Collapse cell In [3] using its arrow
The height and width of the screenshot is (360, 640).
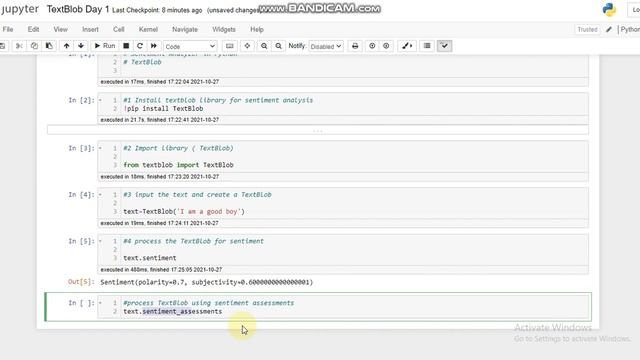coord(100,148)
